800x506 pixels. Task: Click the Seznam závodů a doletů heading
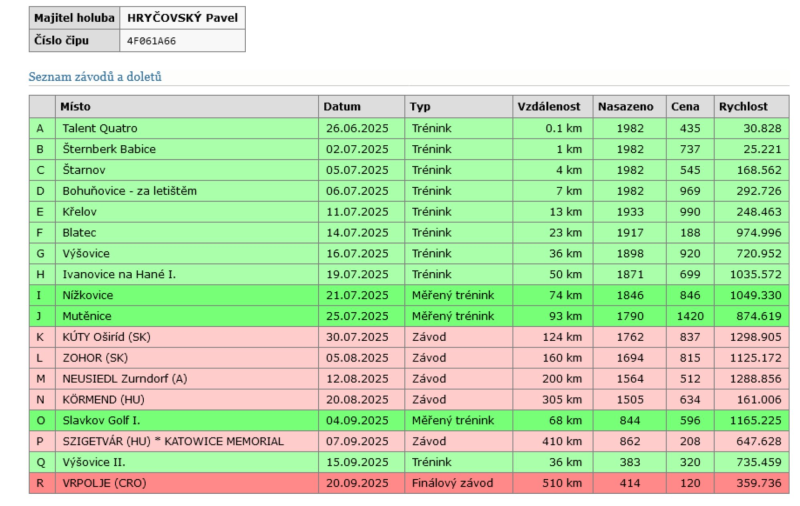pyautogui.click(x=95, y=76)
